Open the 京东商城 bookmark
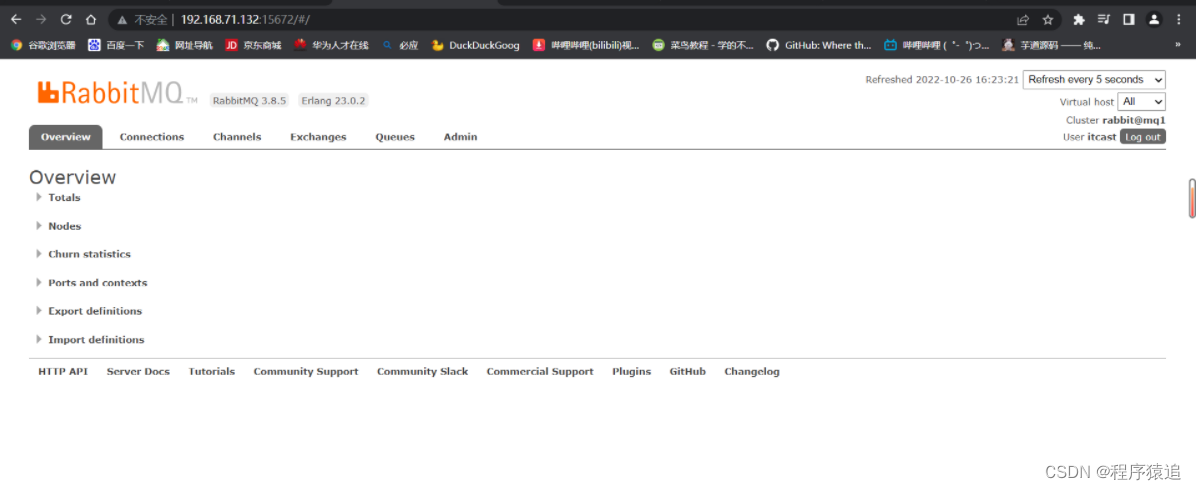Screen dimensions: 1196x490 pos(253,45)
